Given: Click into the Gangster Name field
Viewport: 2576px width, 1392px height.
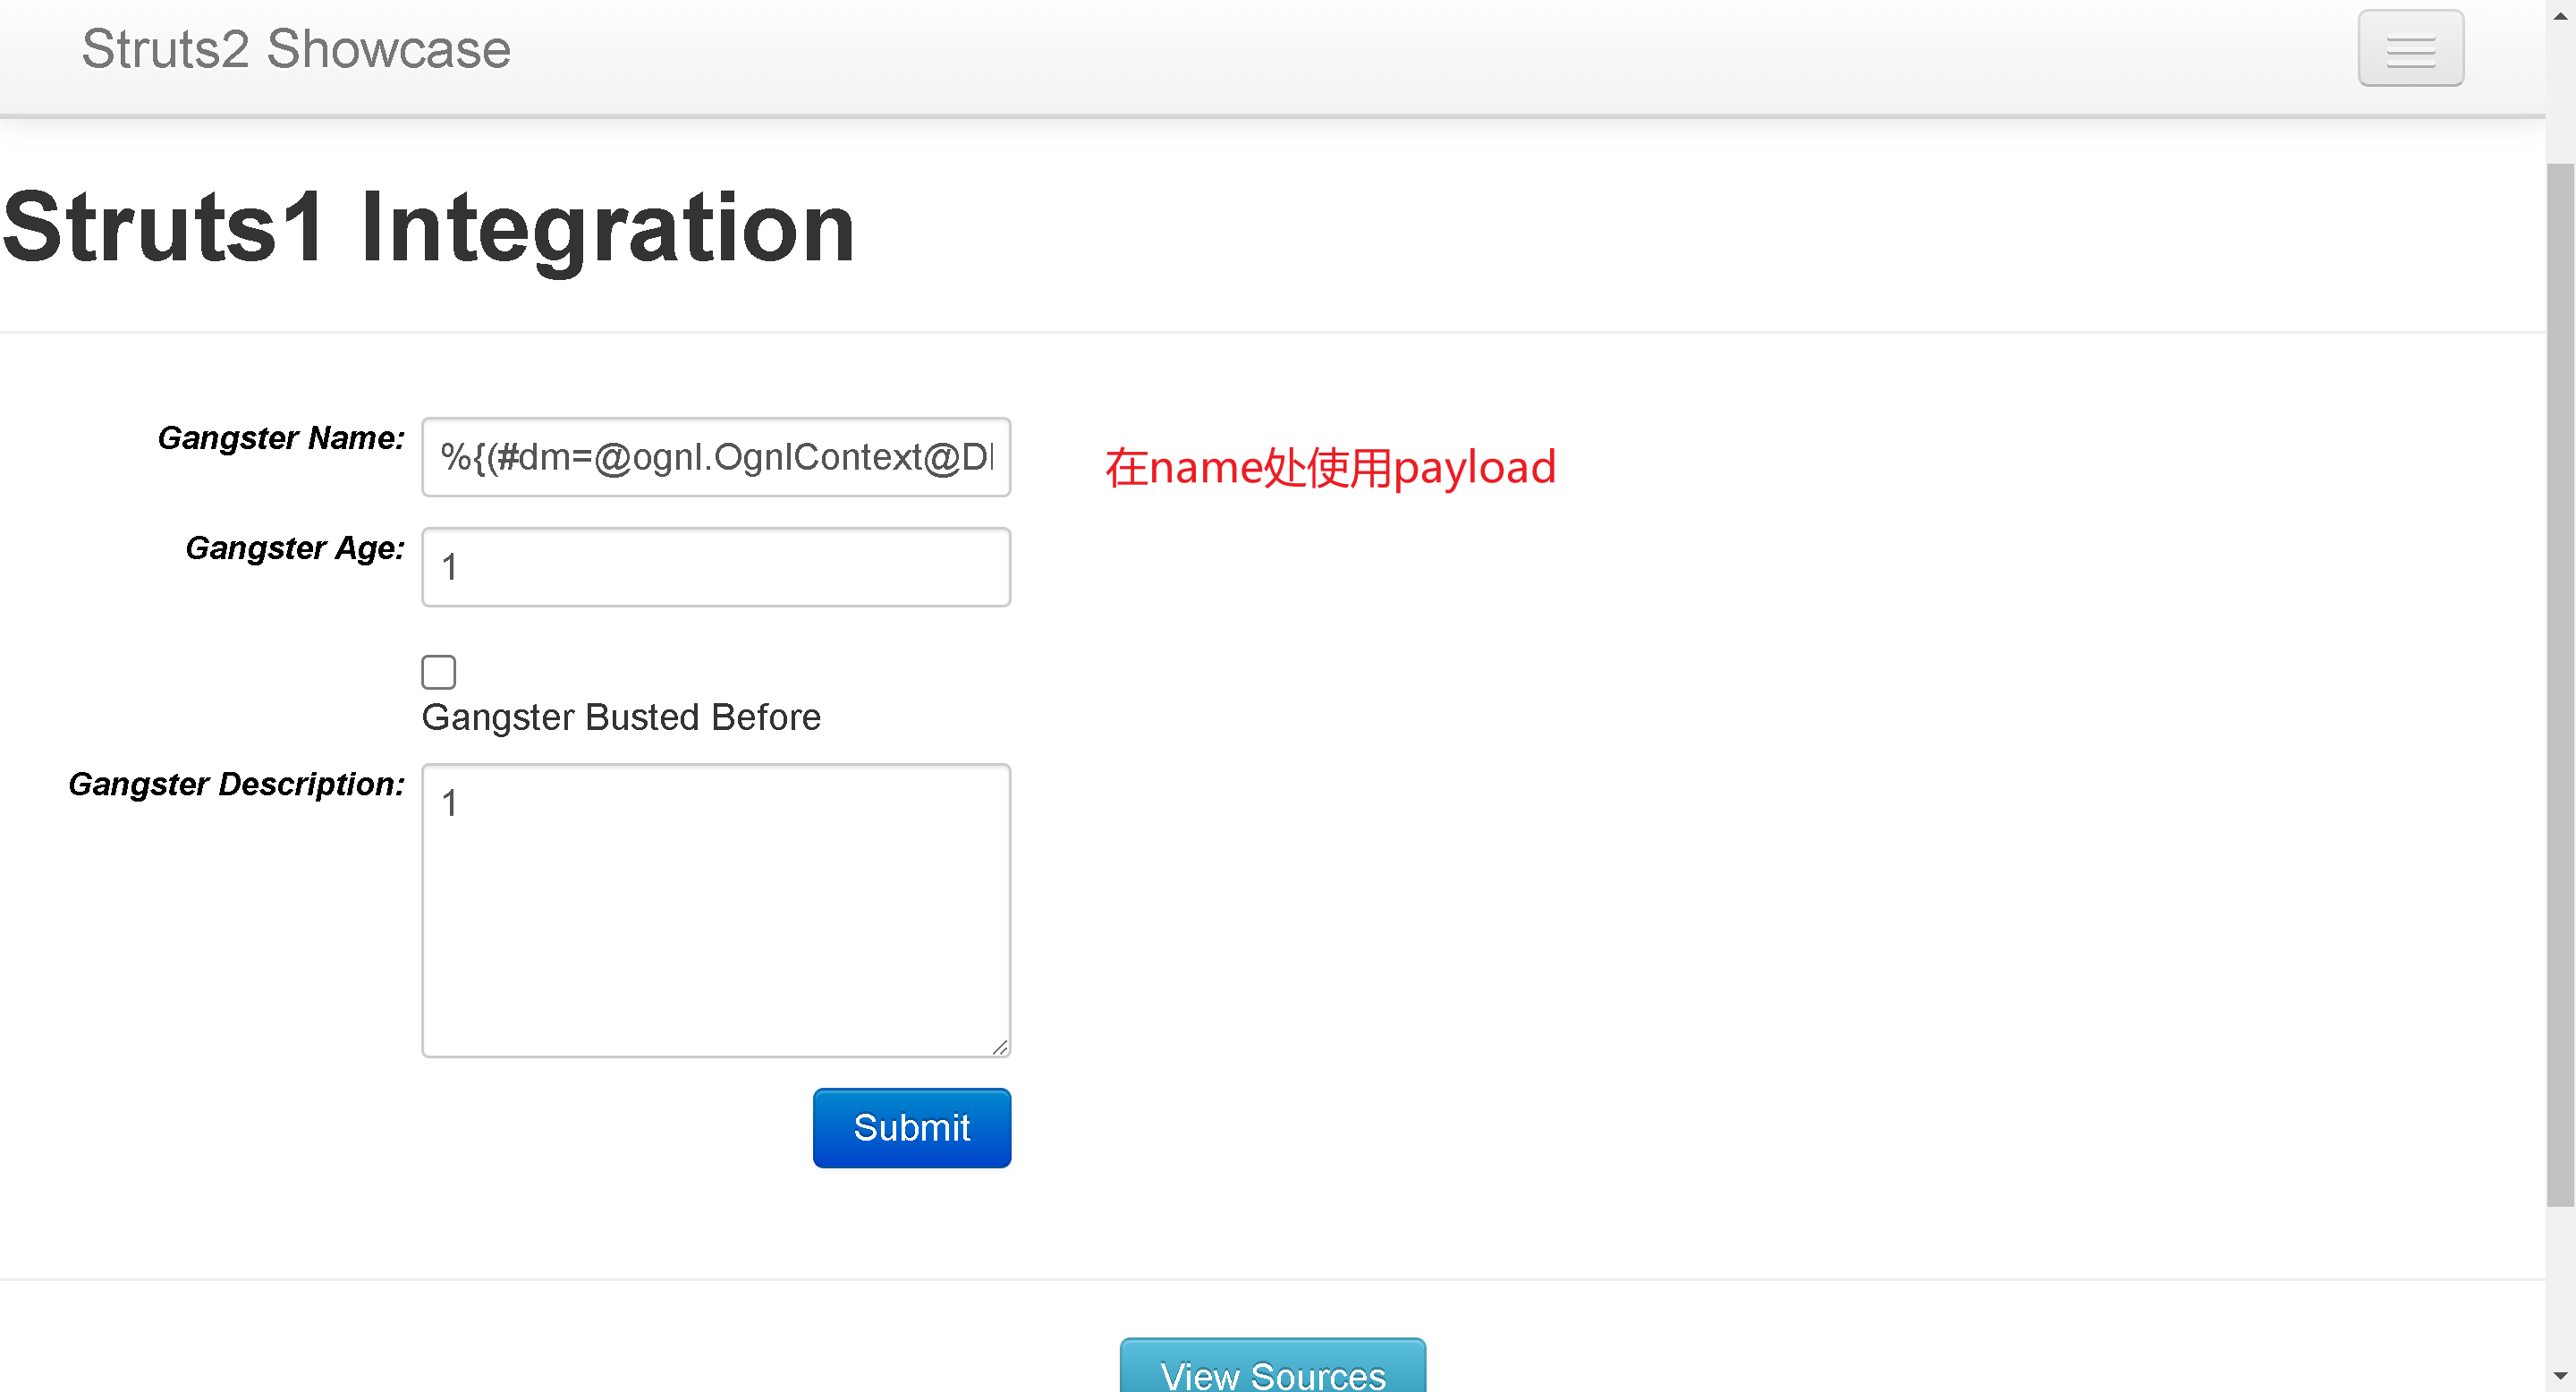Looking at the screenshot, I should click(x=716, y=457).
